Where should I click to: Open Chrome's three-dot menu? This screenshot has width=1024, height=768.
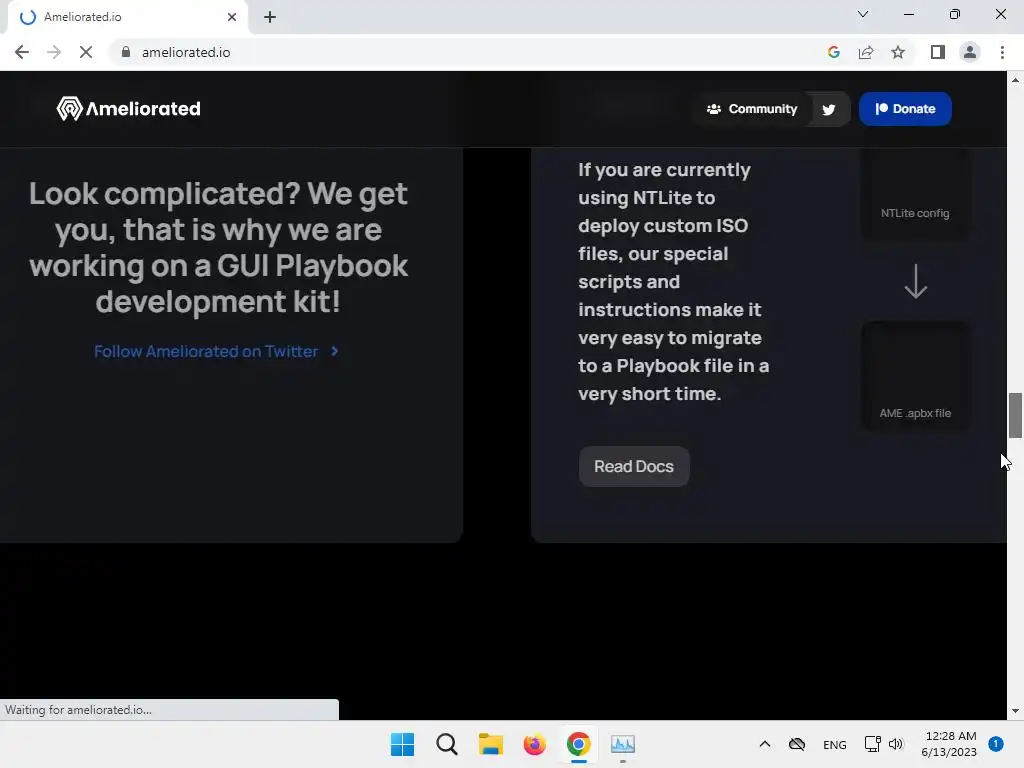[1002, 52]
